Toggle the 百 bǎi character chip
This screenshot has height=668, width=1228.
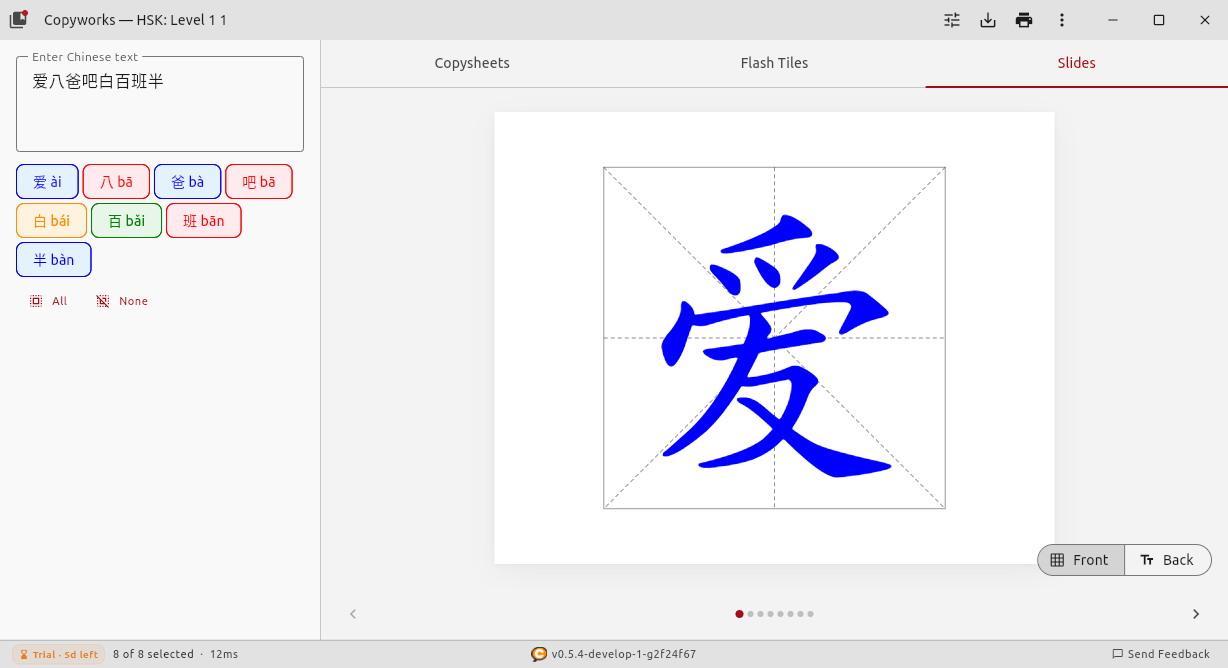pos(126,220)
